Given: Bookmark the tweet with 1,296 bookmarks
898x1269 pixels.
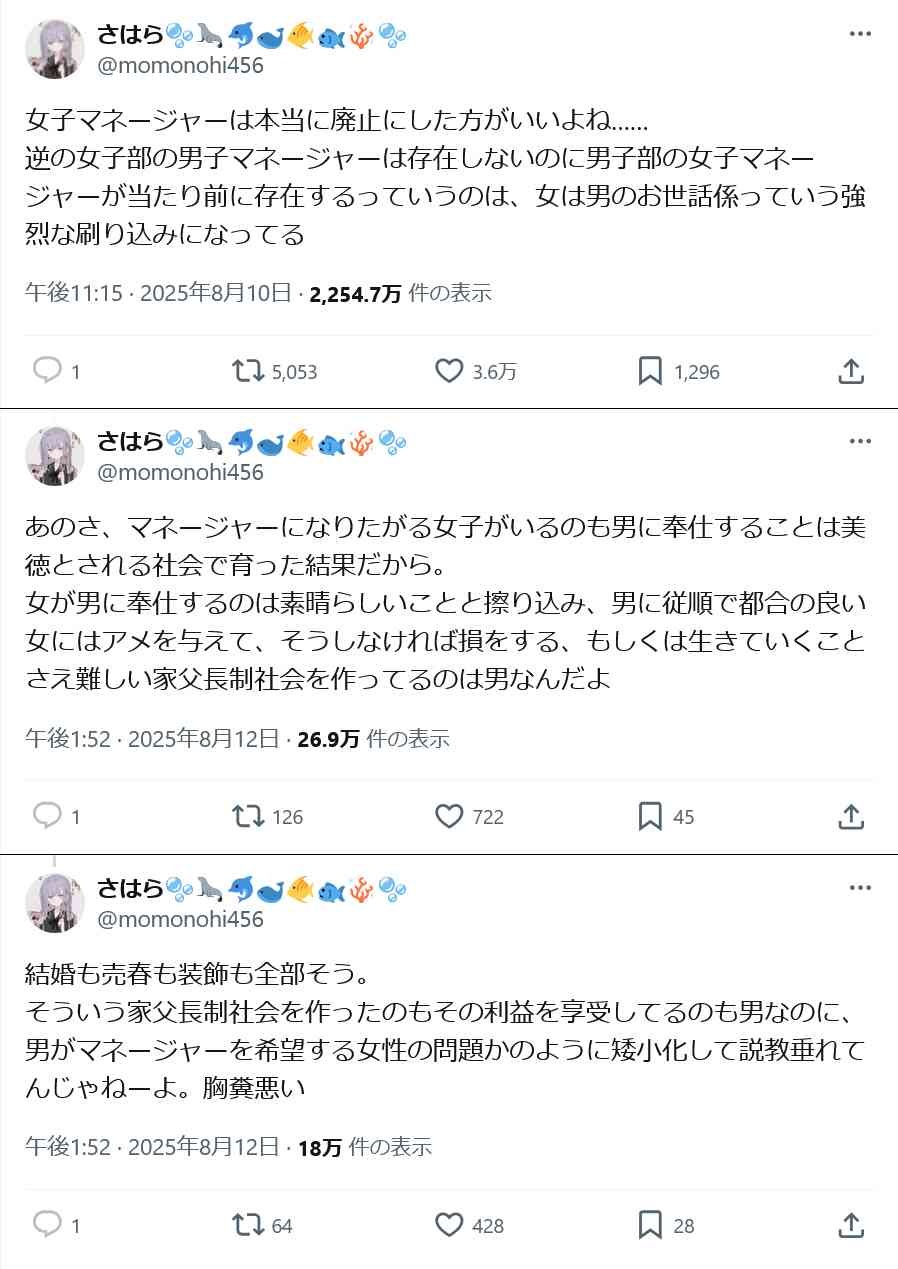Looking at the screenshot, I should coord(650,371).
